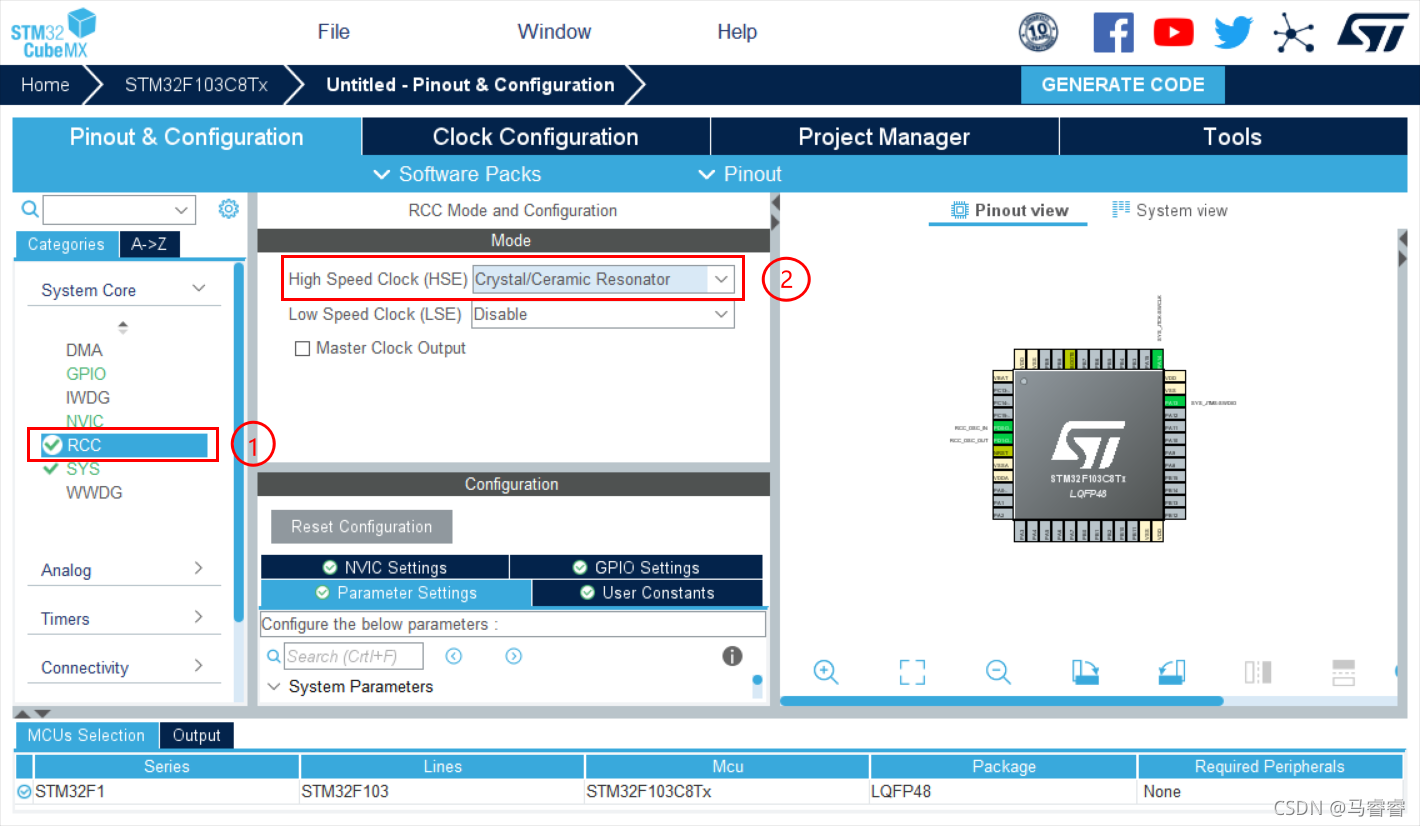Switch to the Output tab
Screen dimensions: 1420x826
pos(196,735)
